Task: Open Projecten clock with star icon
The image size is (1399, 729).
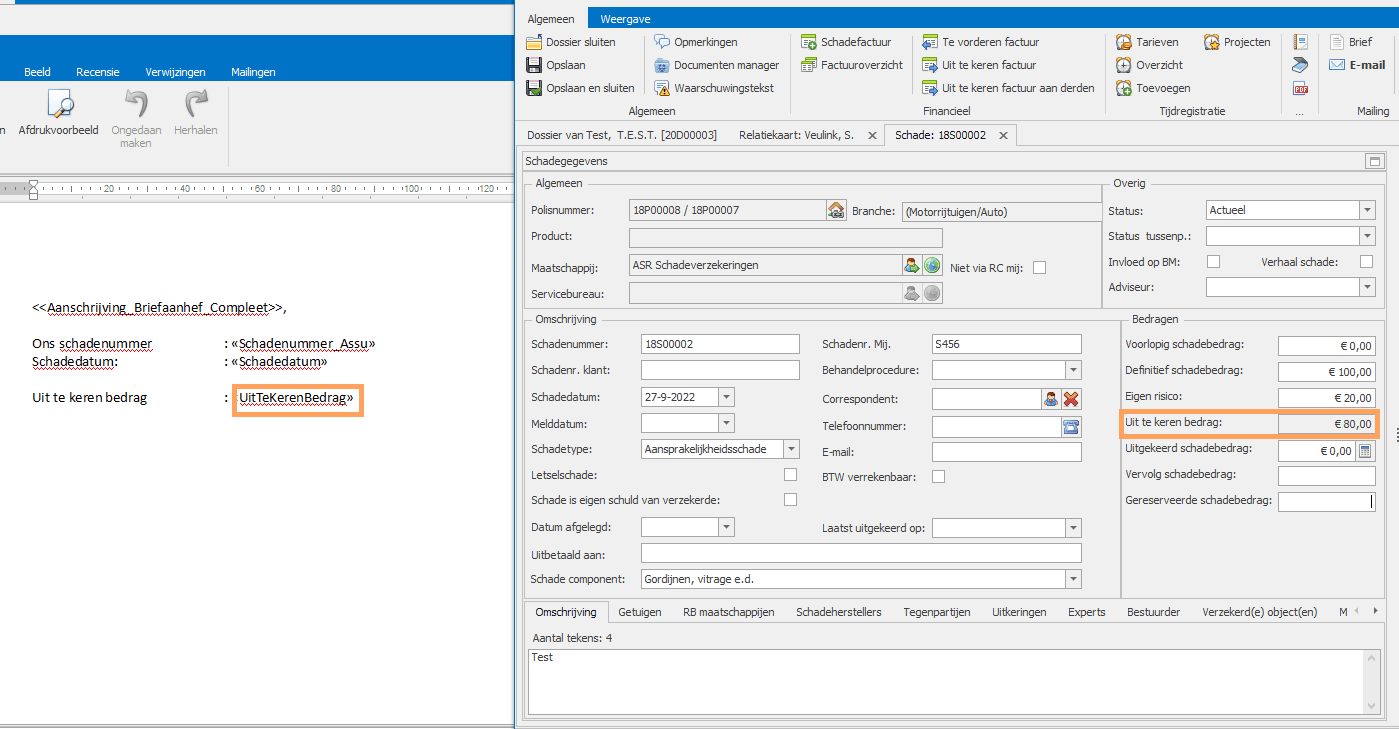Action: pyautogui.click(x=1212, y=42)
